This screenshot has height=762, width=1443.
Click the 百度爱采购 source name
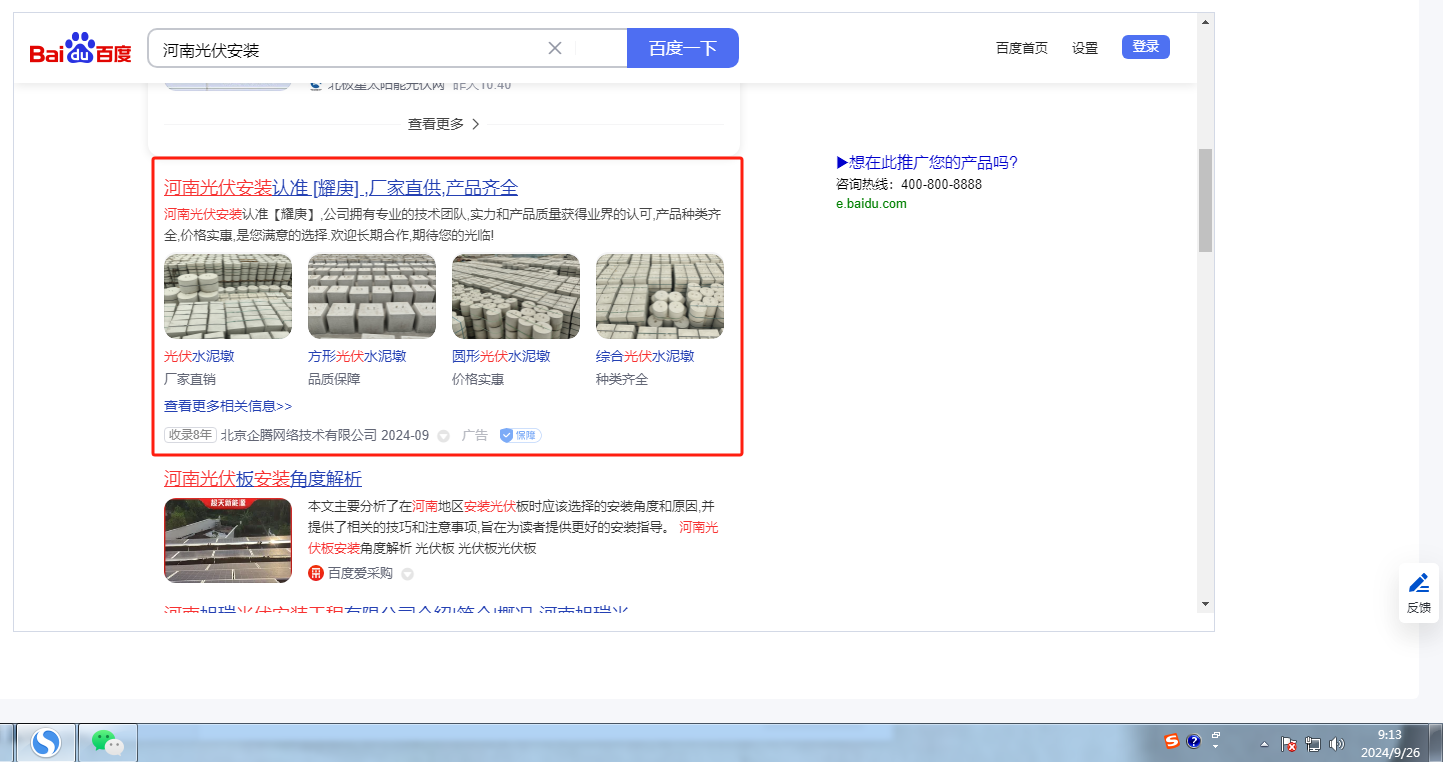[x=360, y=573]
